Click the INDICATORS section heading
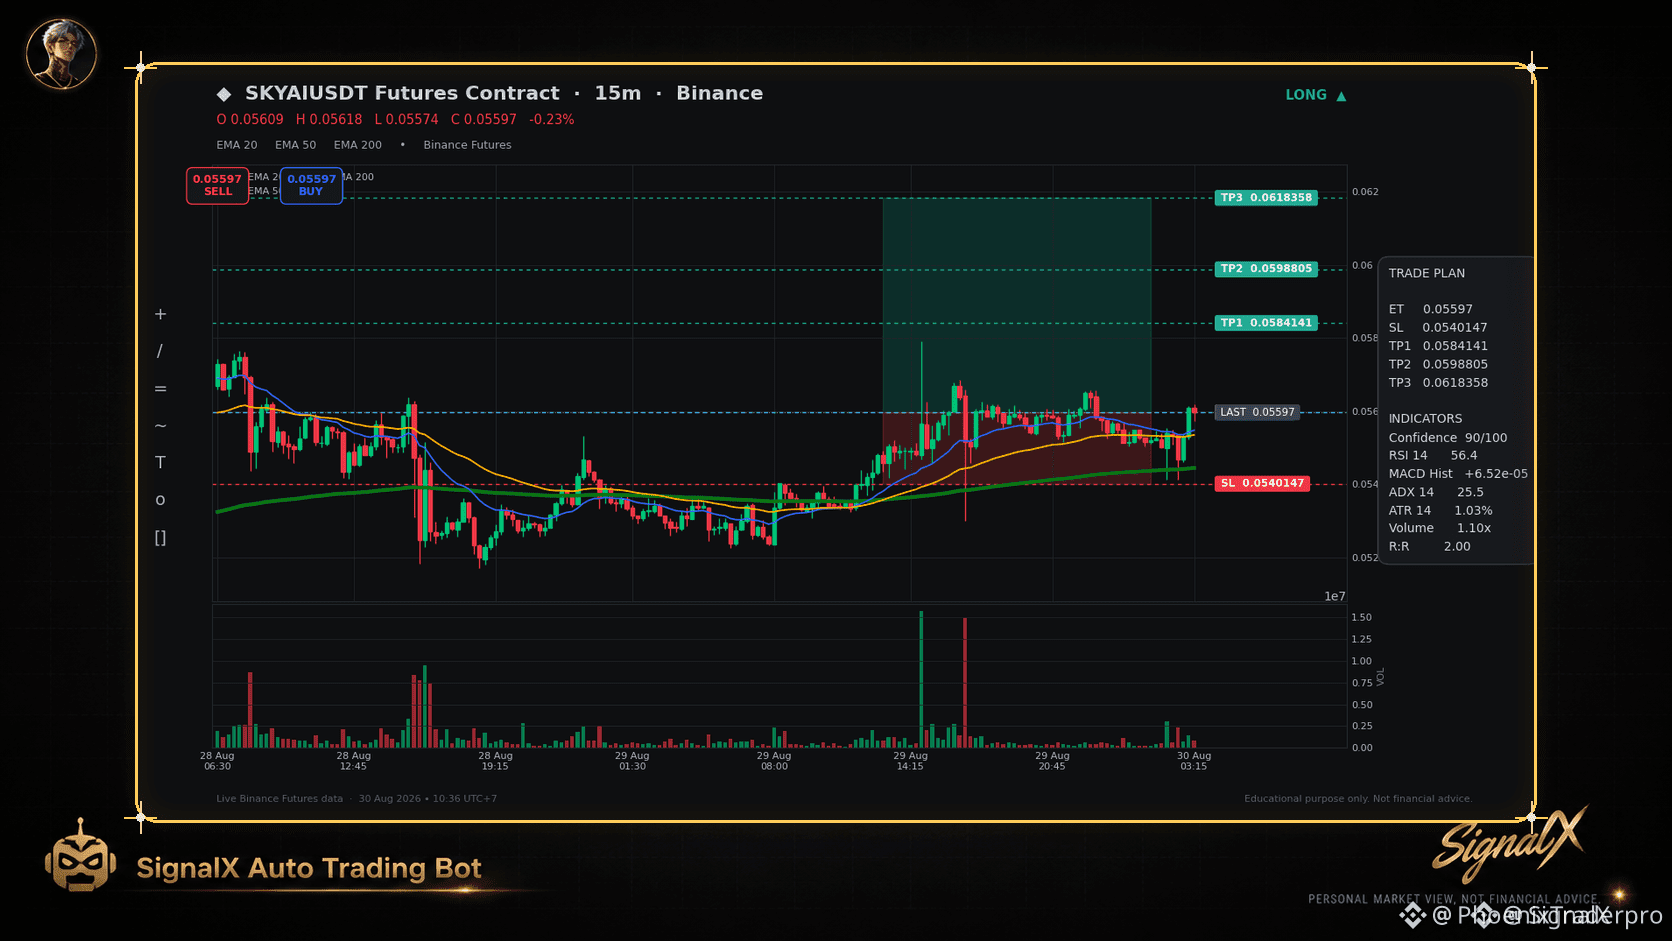Screen dimensions: 1672x941 point(1425,419)
